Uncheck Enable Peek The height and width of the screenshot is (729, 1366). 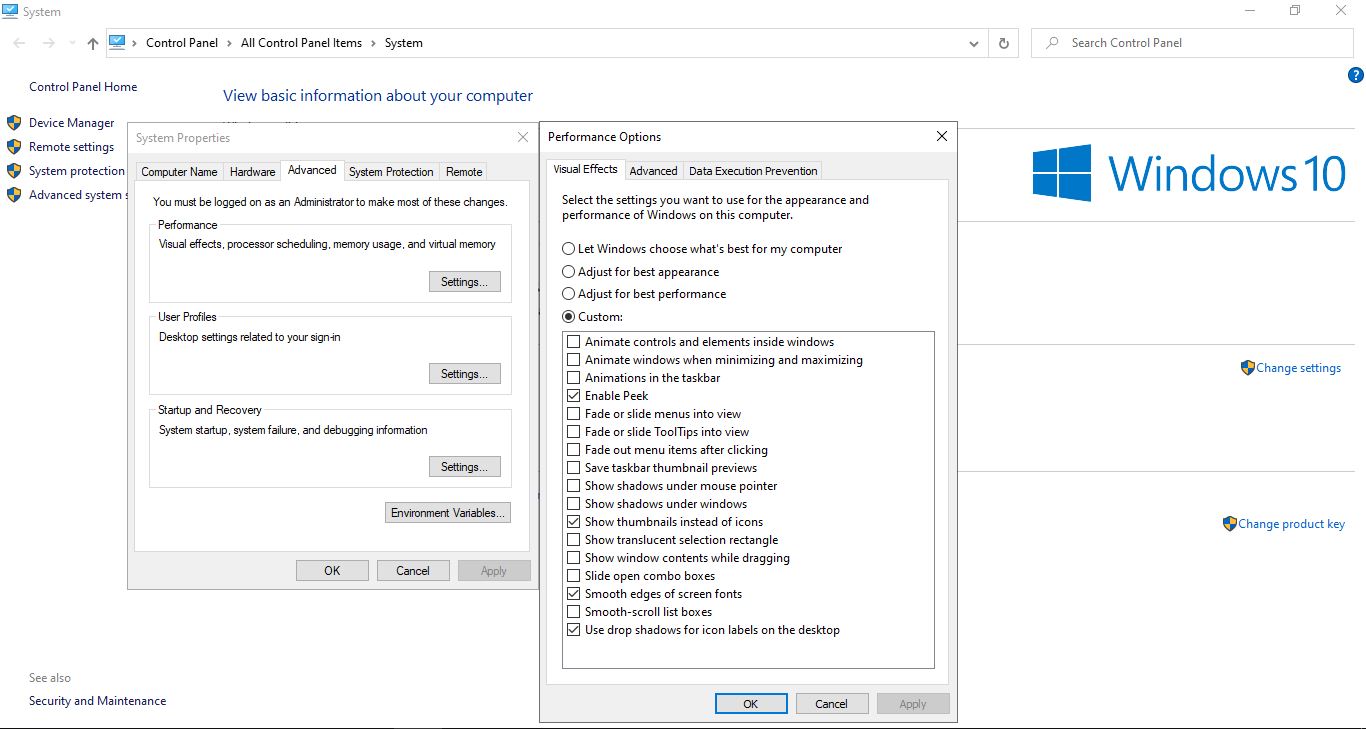pyautogui.click(x=574, y=396)
